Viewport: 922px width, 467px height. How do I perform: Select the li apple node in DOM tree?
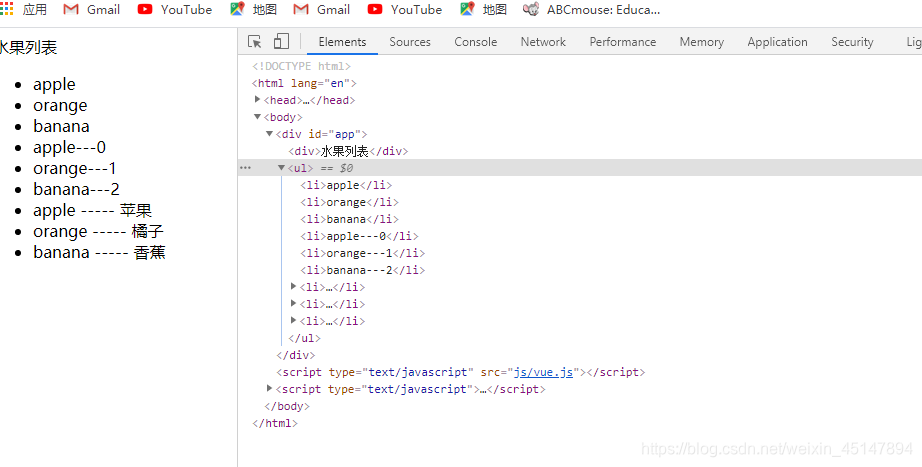tap(346, 185)
